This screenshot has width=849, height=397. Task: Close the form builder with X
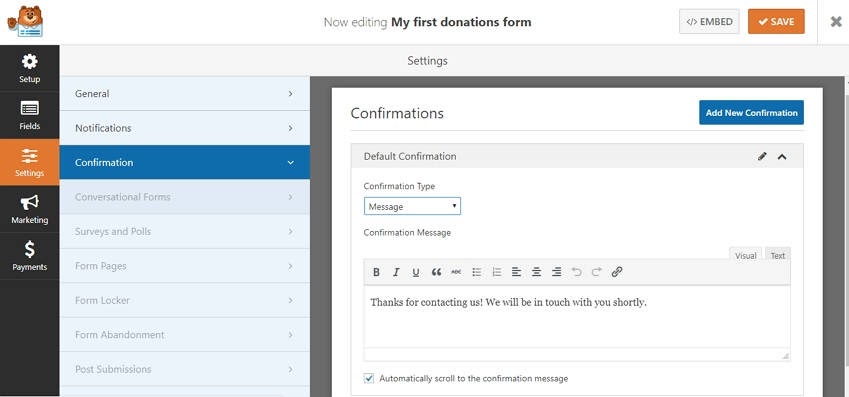pyautogui.click(x=836, y=22)
